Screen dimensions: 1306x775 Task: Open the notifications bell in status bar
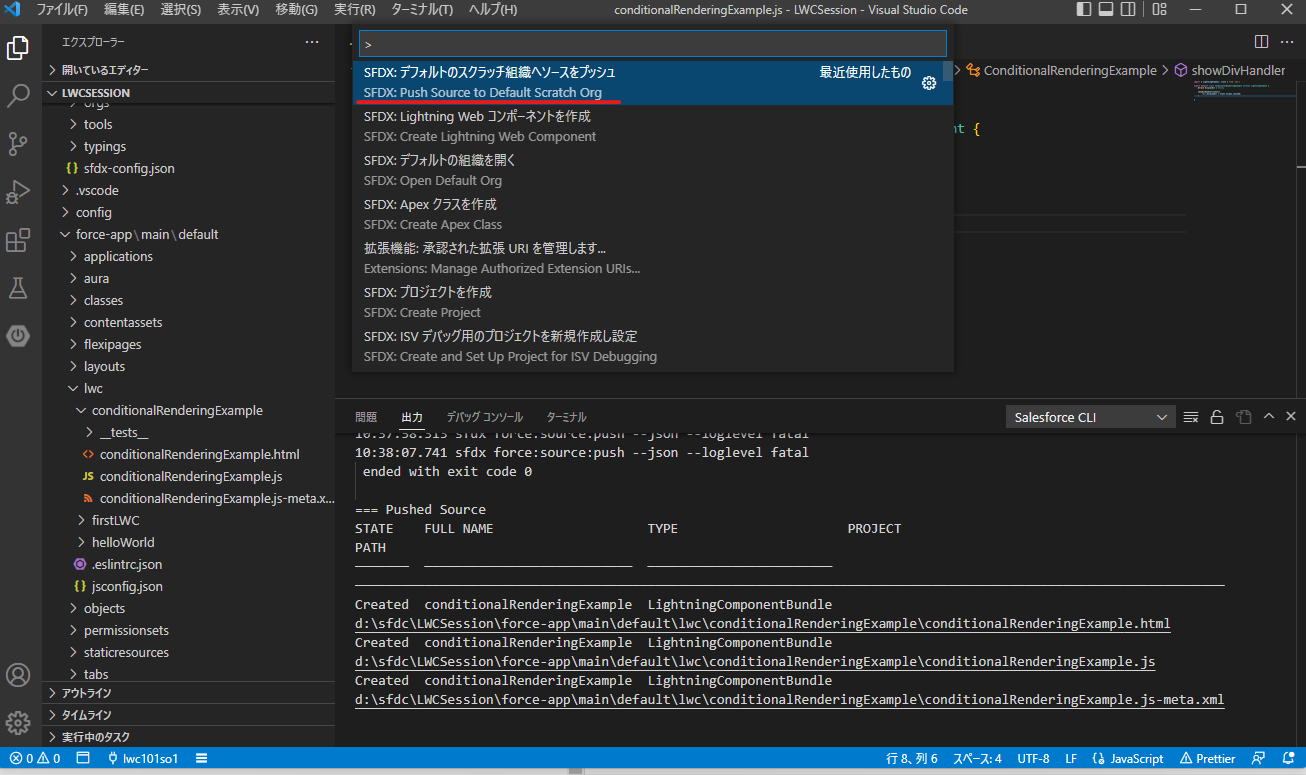(1289, 759)
